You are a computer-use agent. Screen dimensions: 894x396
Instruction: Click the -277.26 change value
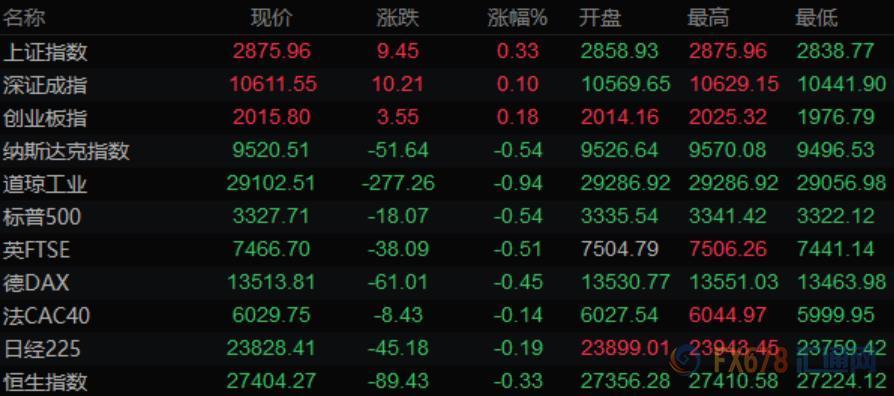[x=398, y=183]
